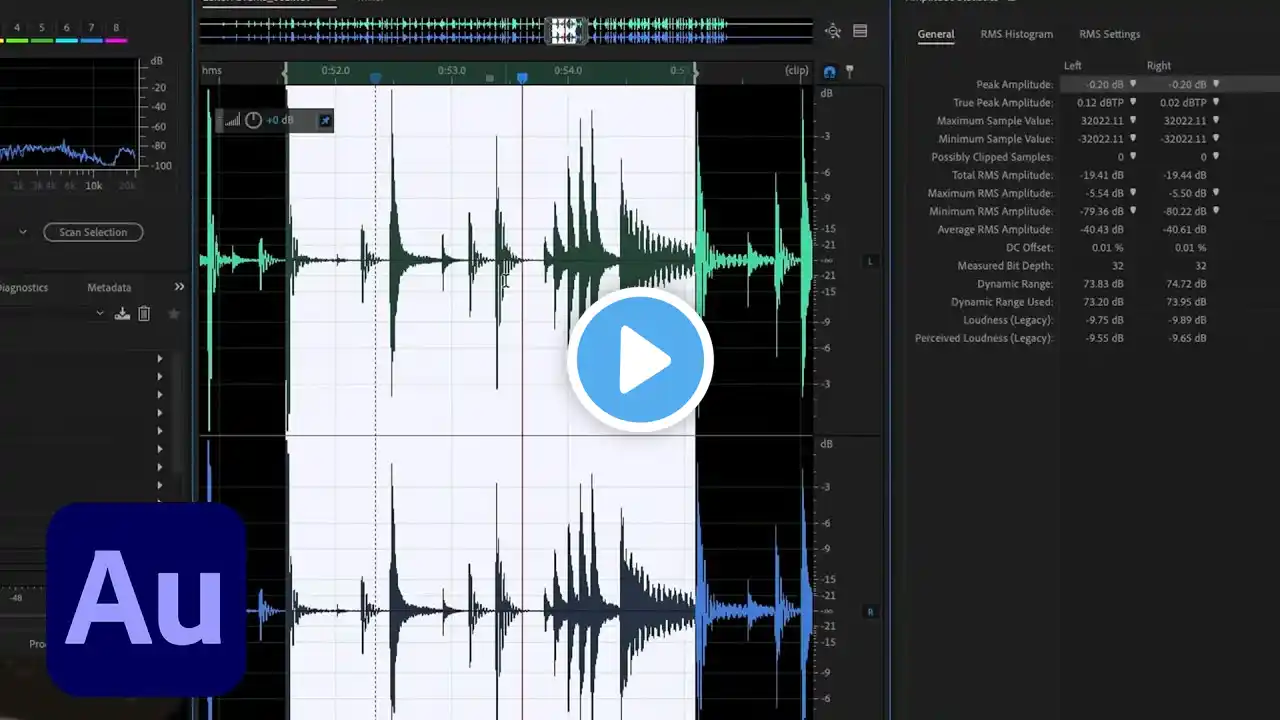This screenshot has width=1280, height=720.
Task: Show hidden panel tabs with double chevron
Action: coord(179,287)
